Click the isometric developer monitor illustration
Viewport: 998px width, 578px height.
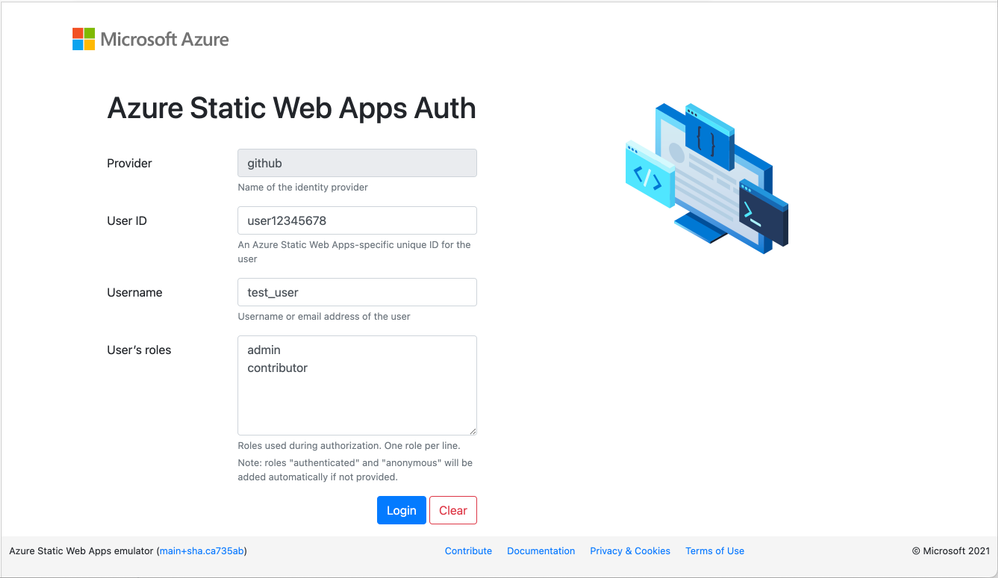pos(707,178)
